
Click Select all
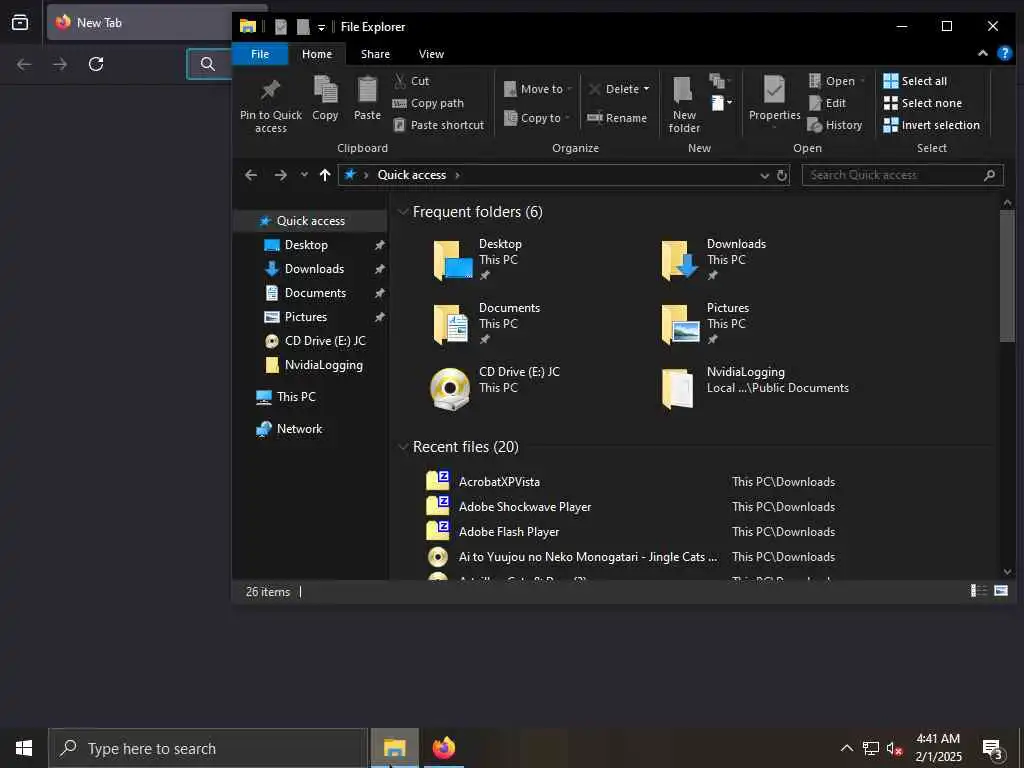point(915,81)
